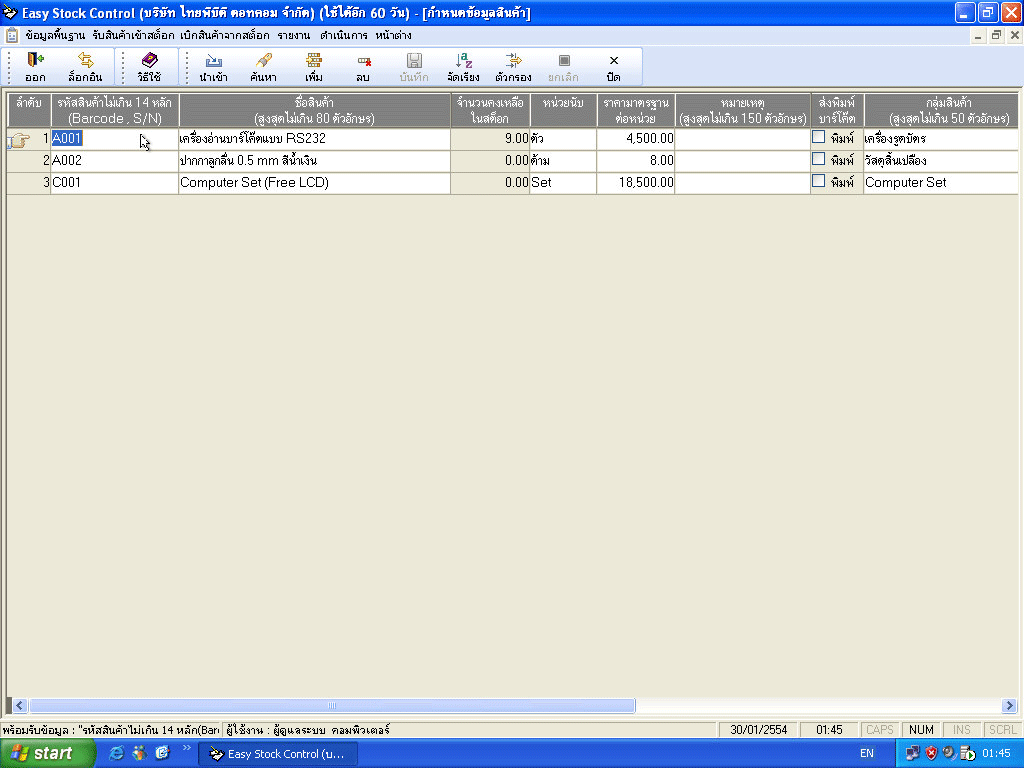Click the ตัวกรอง filter icon
1024x768 pixels.
[x=513, y=62]
